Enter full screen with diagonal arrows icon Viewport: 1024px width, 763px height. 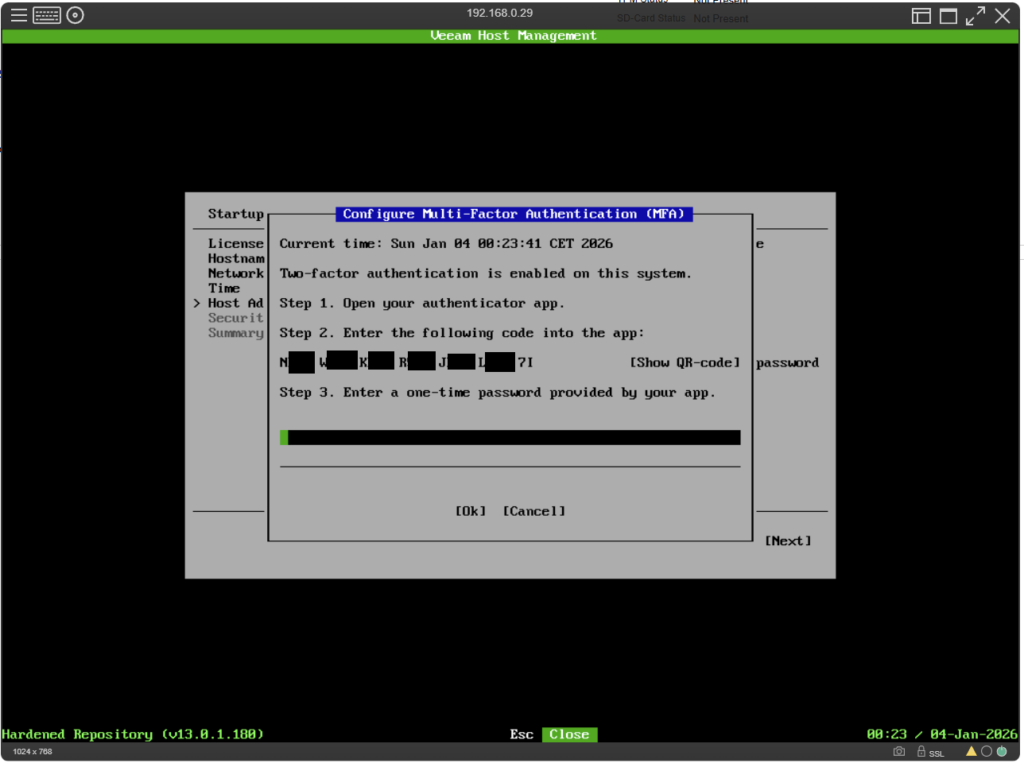point(975,15)
